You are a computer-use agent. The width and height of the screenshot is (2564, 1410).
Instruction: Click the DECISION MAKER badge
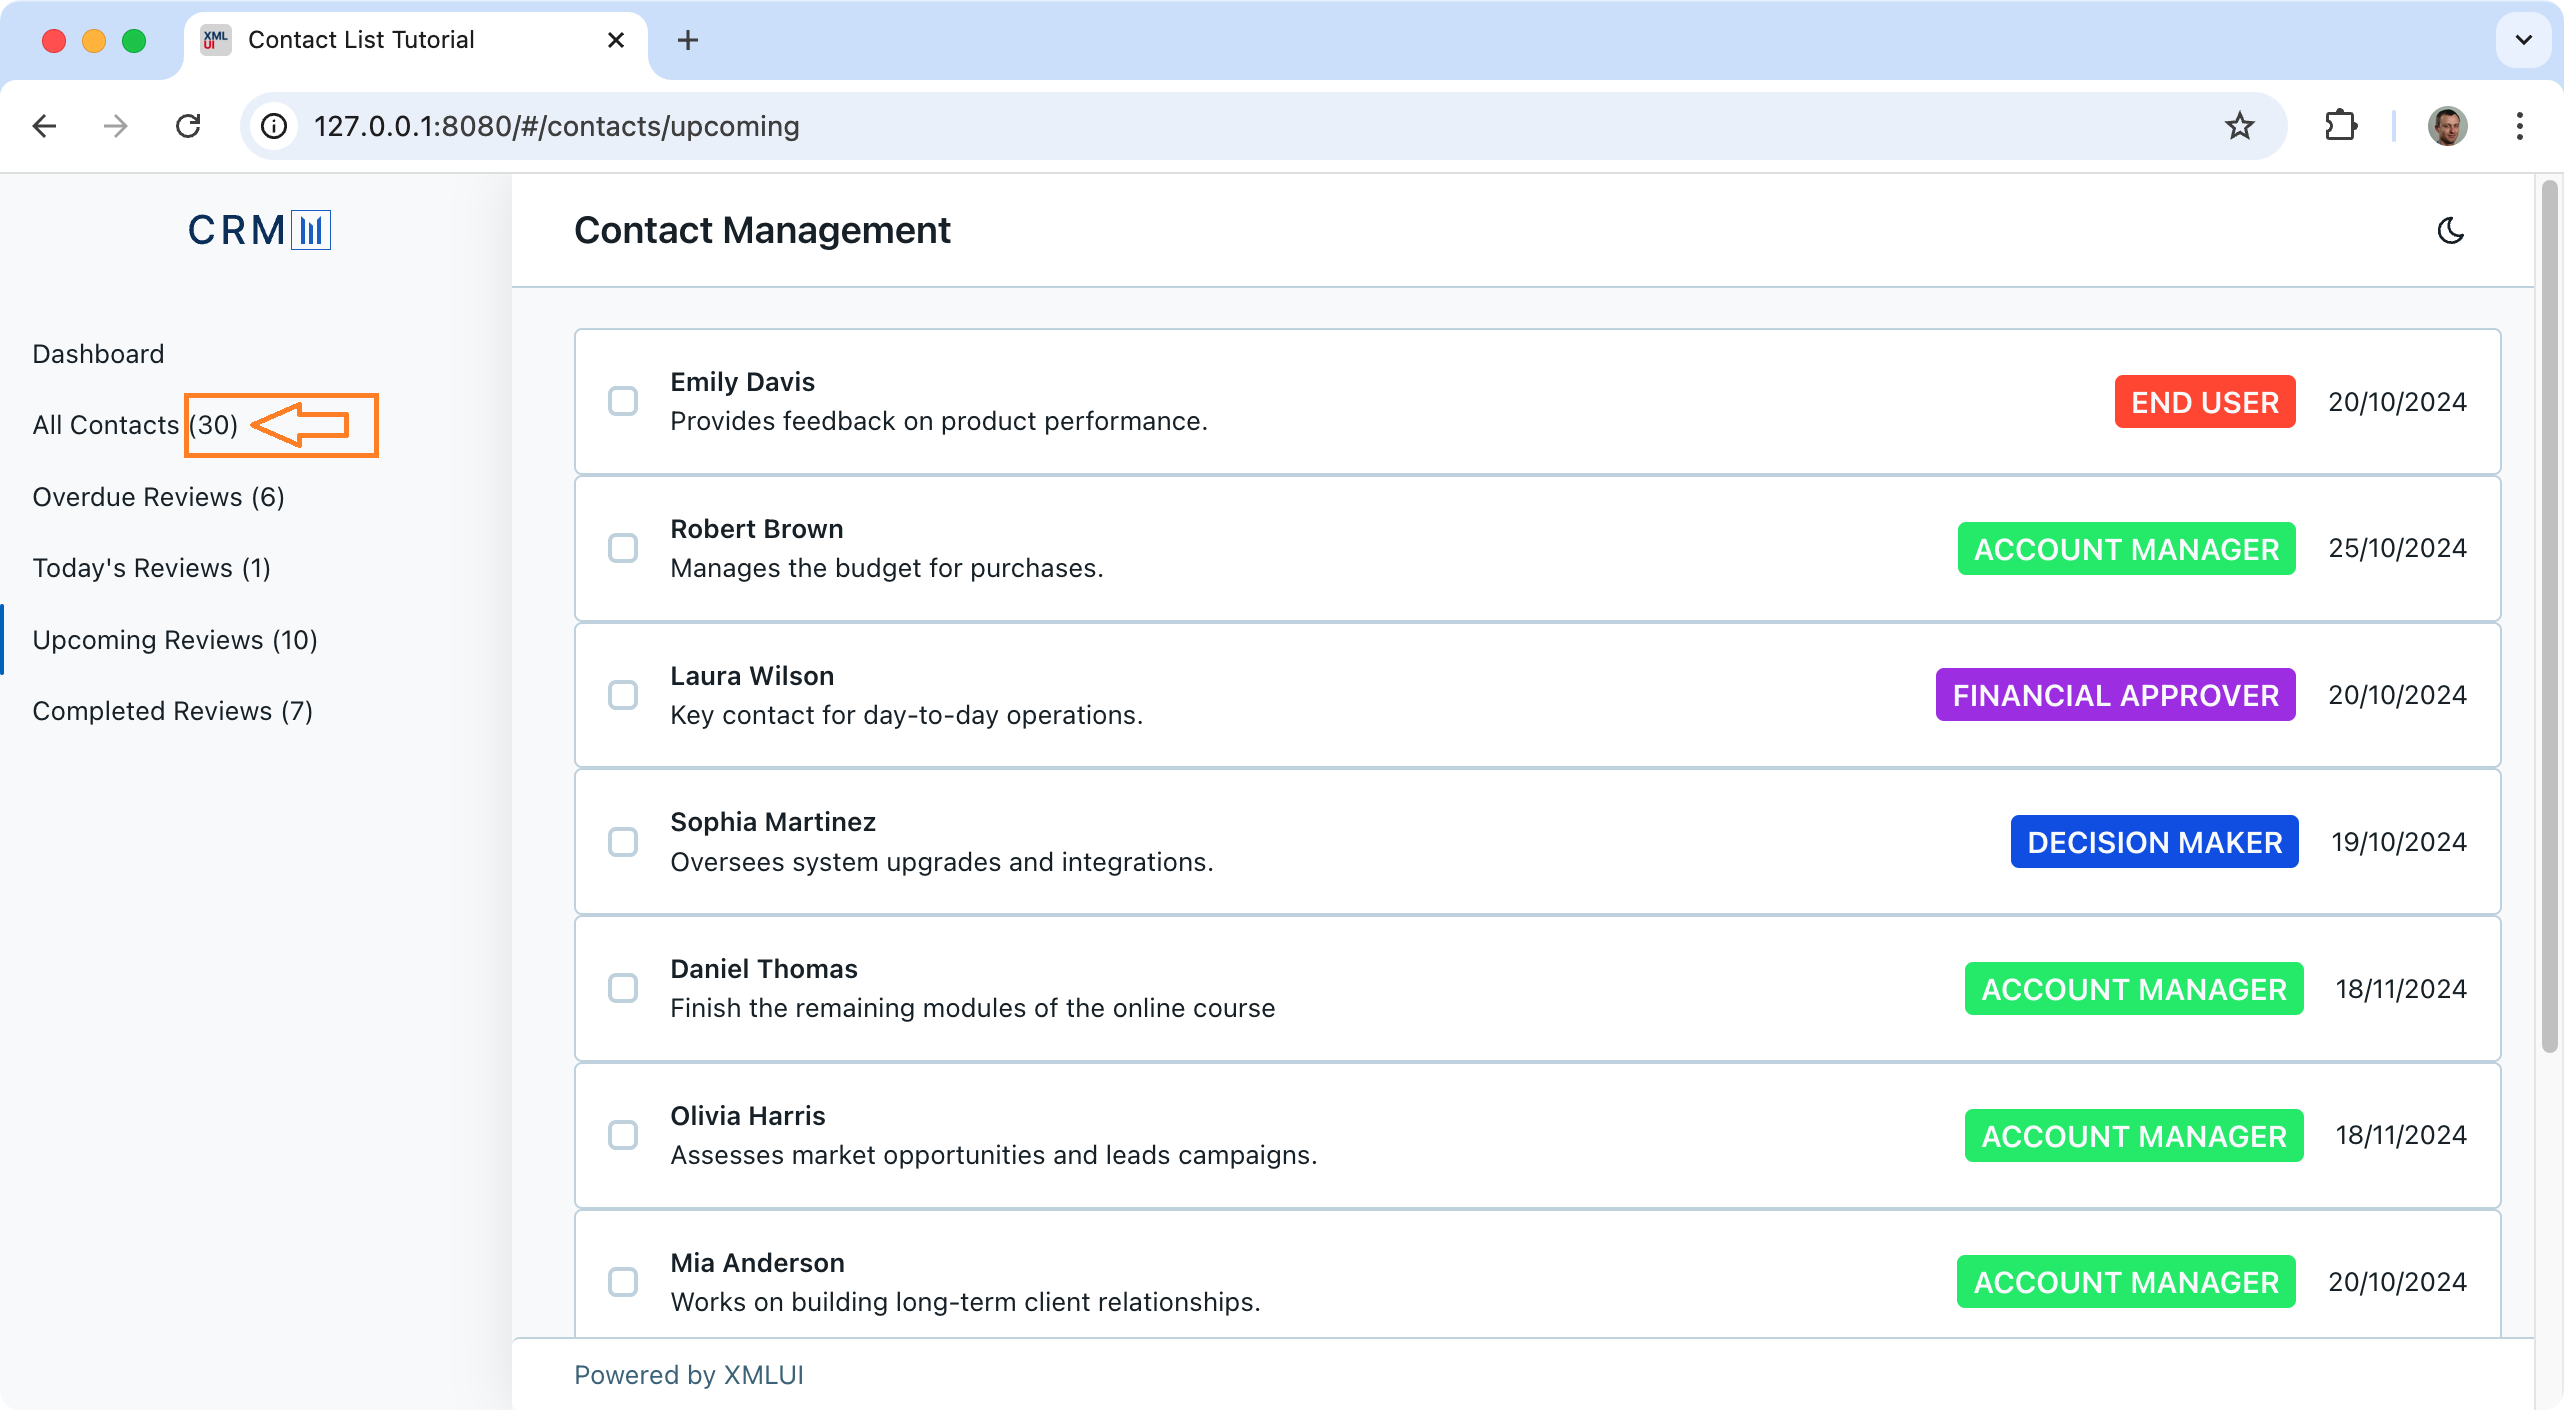coord(2154,842)
